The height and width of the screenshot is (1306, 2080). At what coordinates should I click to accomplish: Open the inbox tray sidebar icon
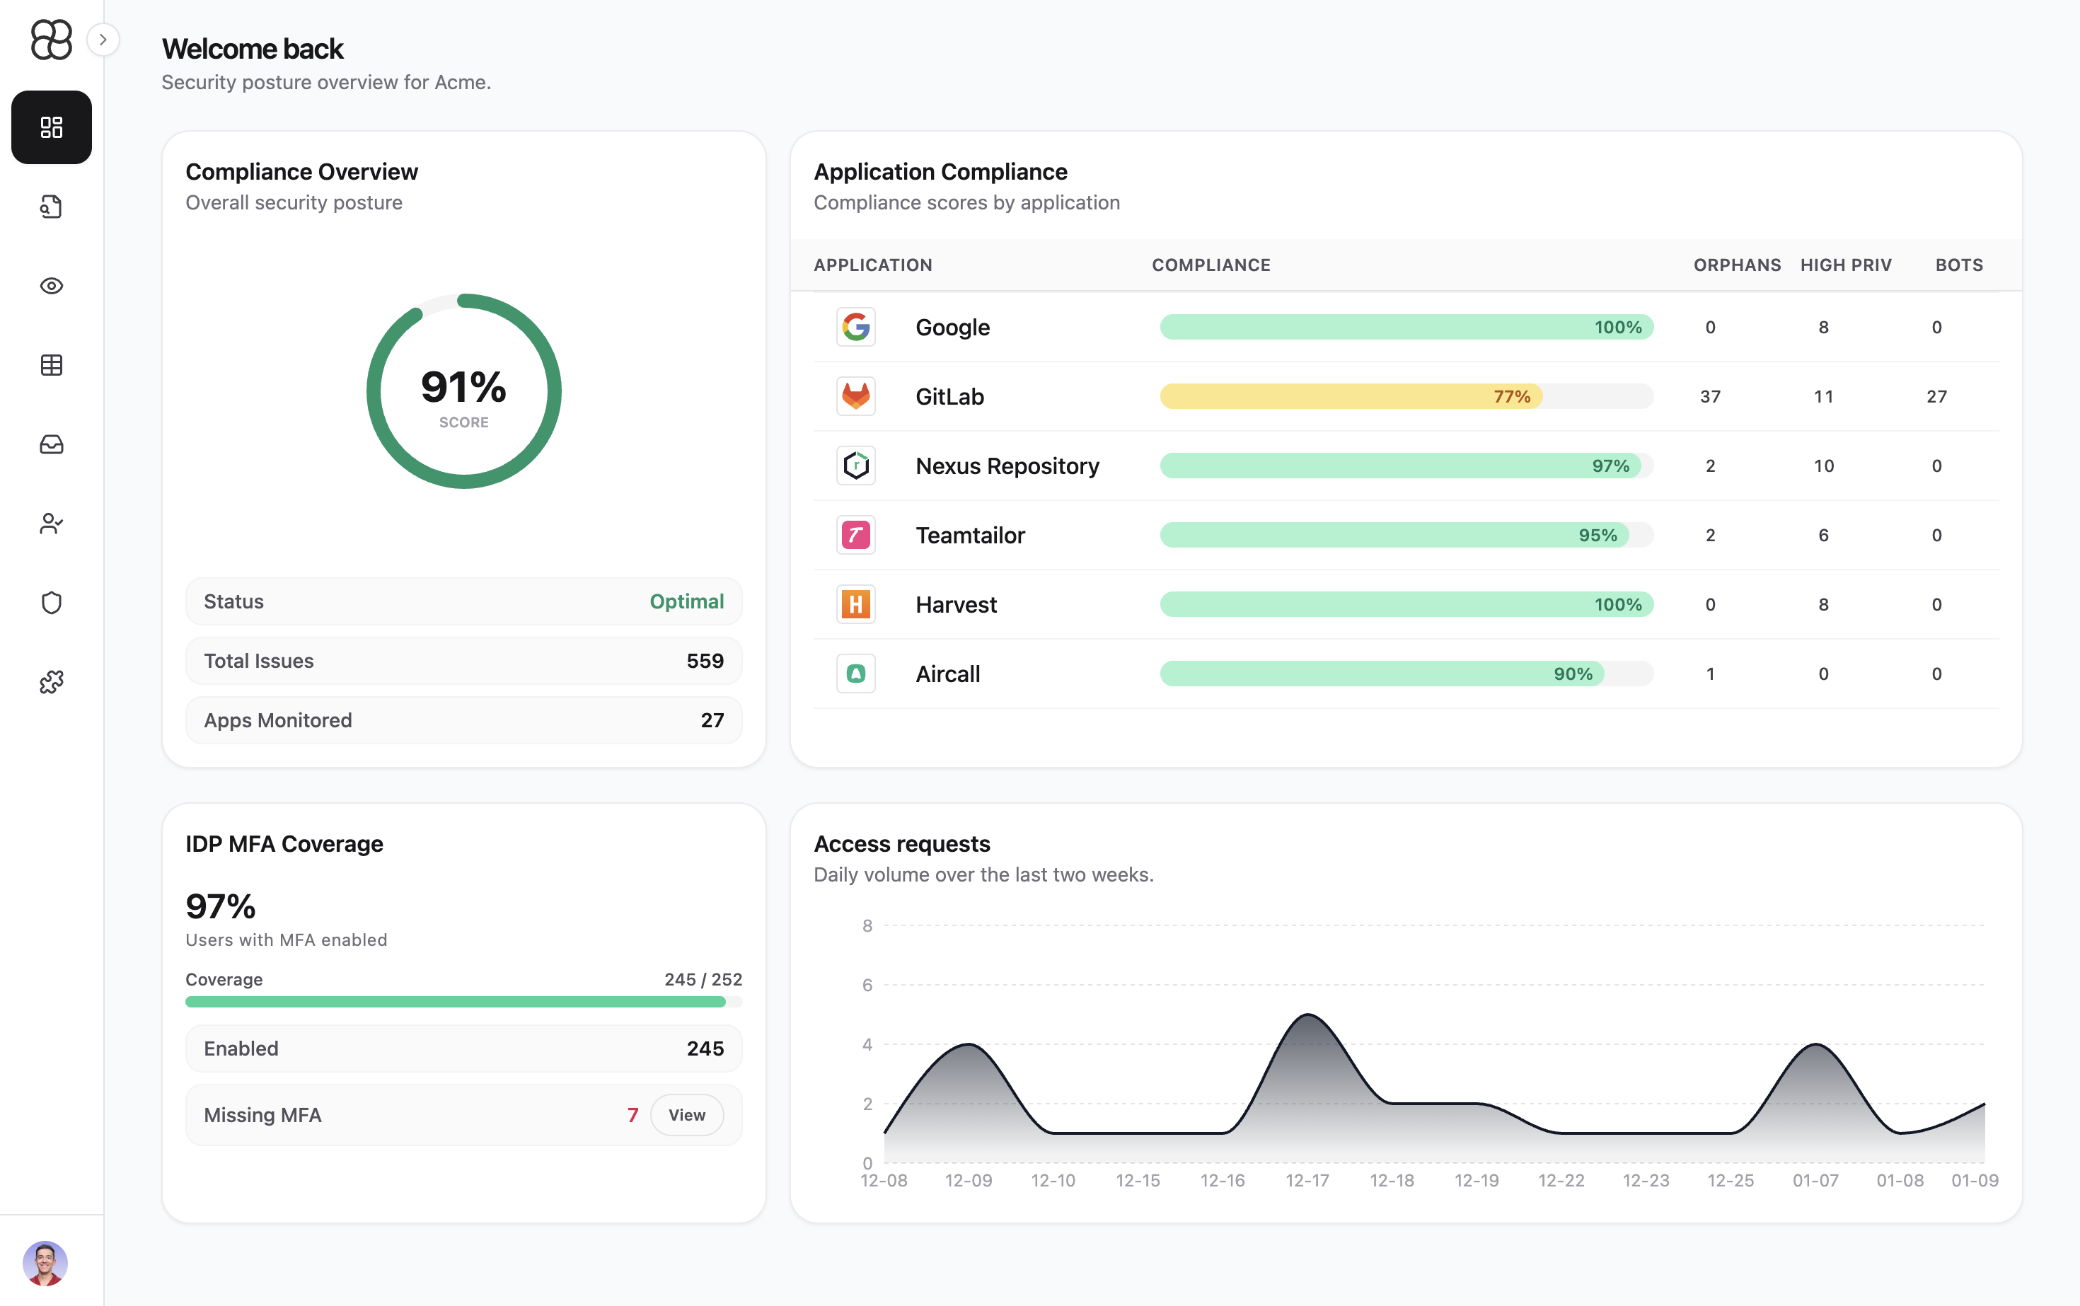(x=51, y=444)
